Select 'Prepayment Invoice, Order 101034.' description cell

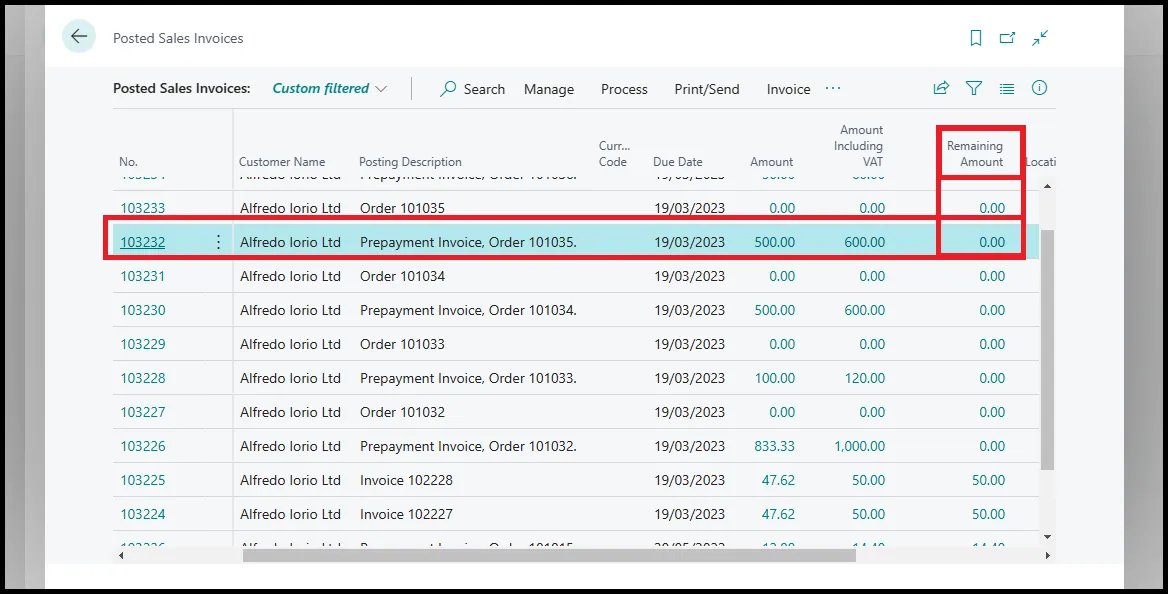pyautogui.click(x=468, y=310)
